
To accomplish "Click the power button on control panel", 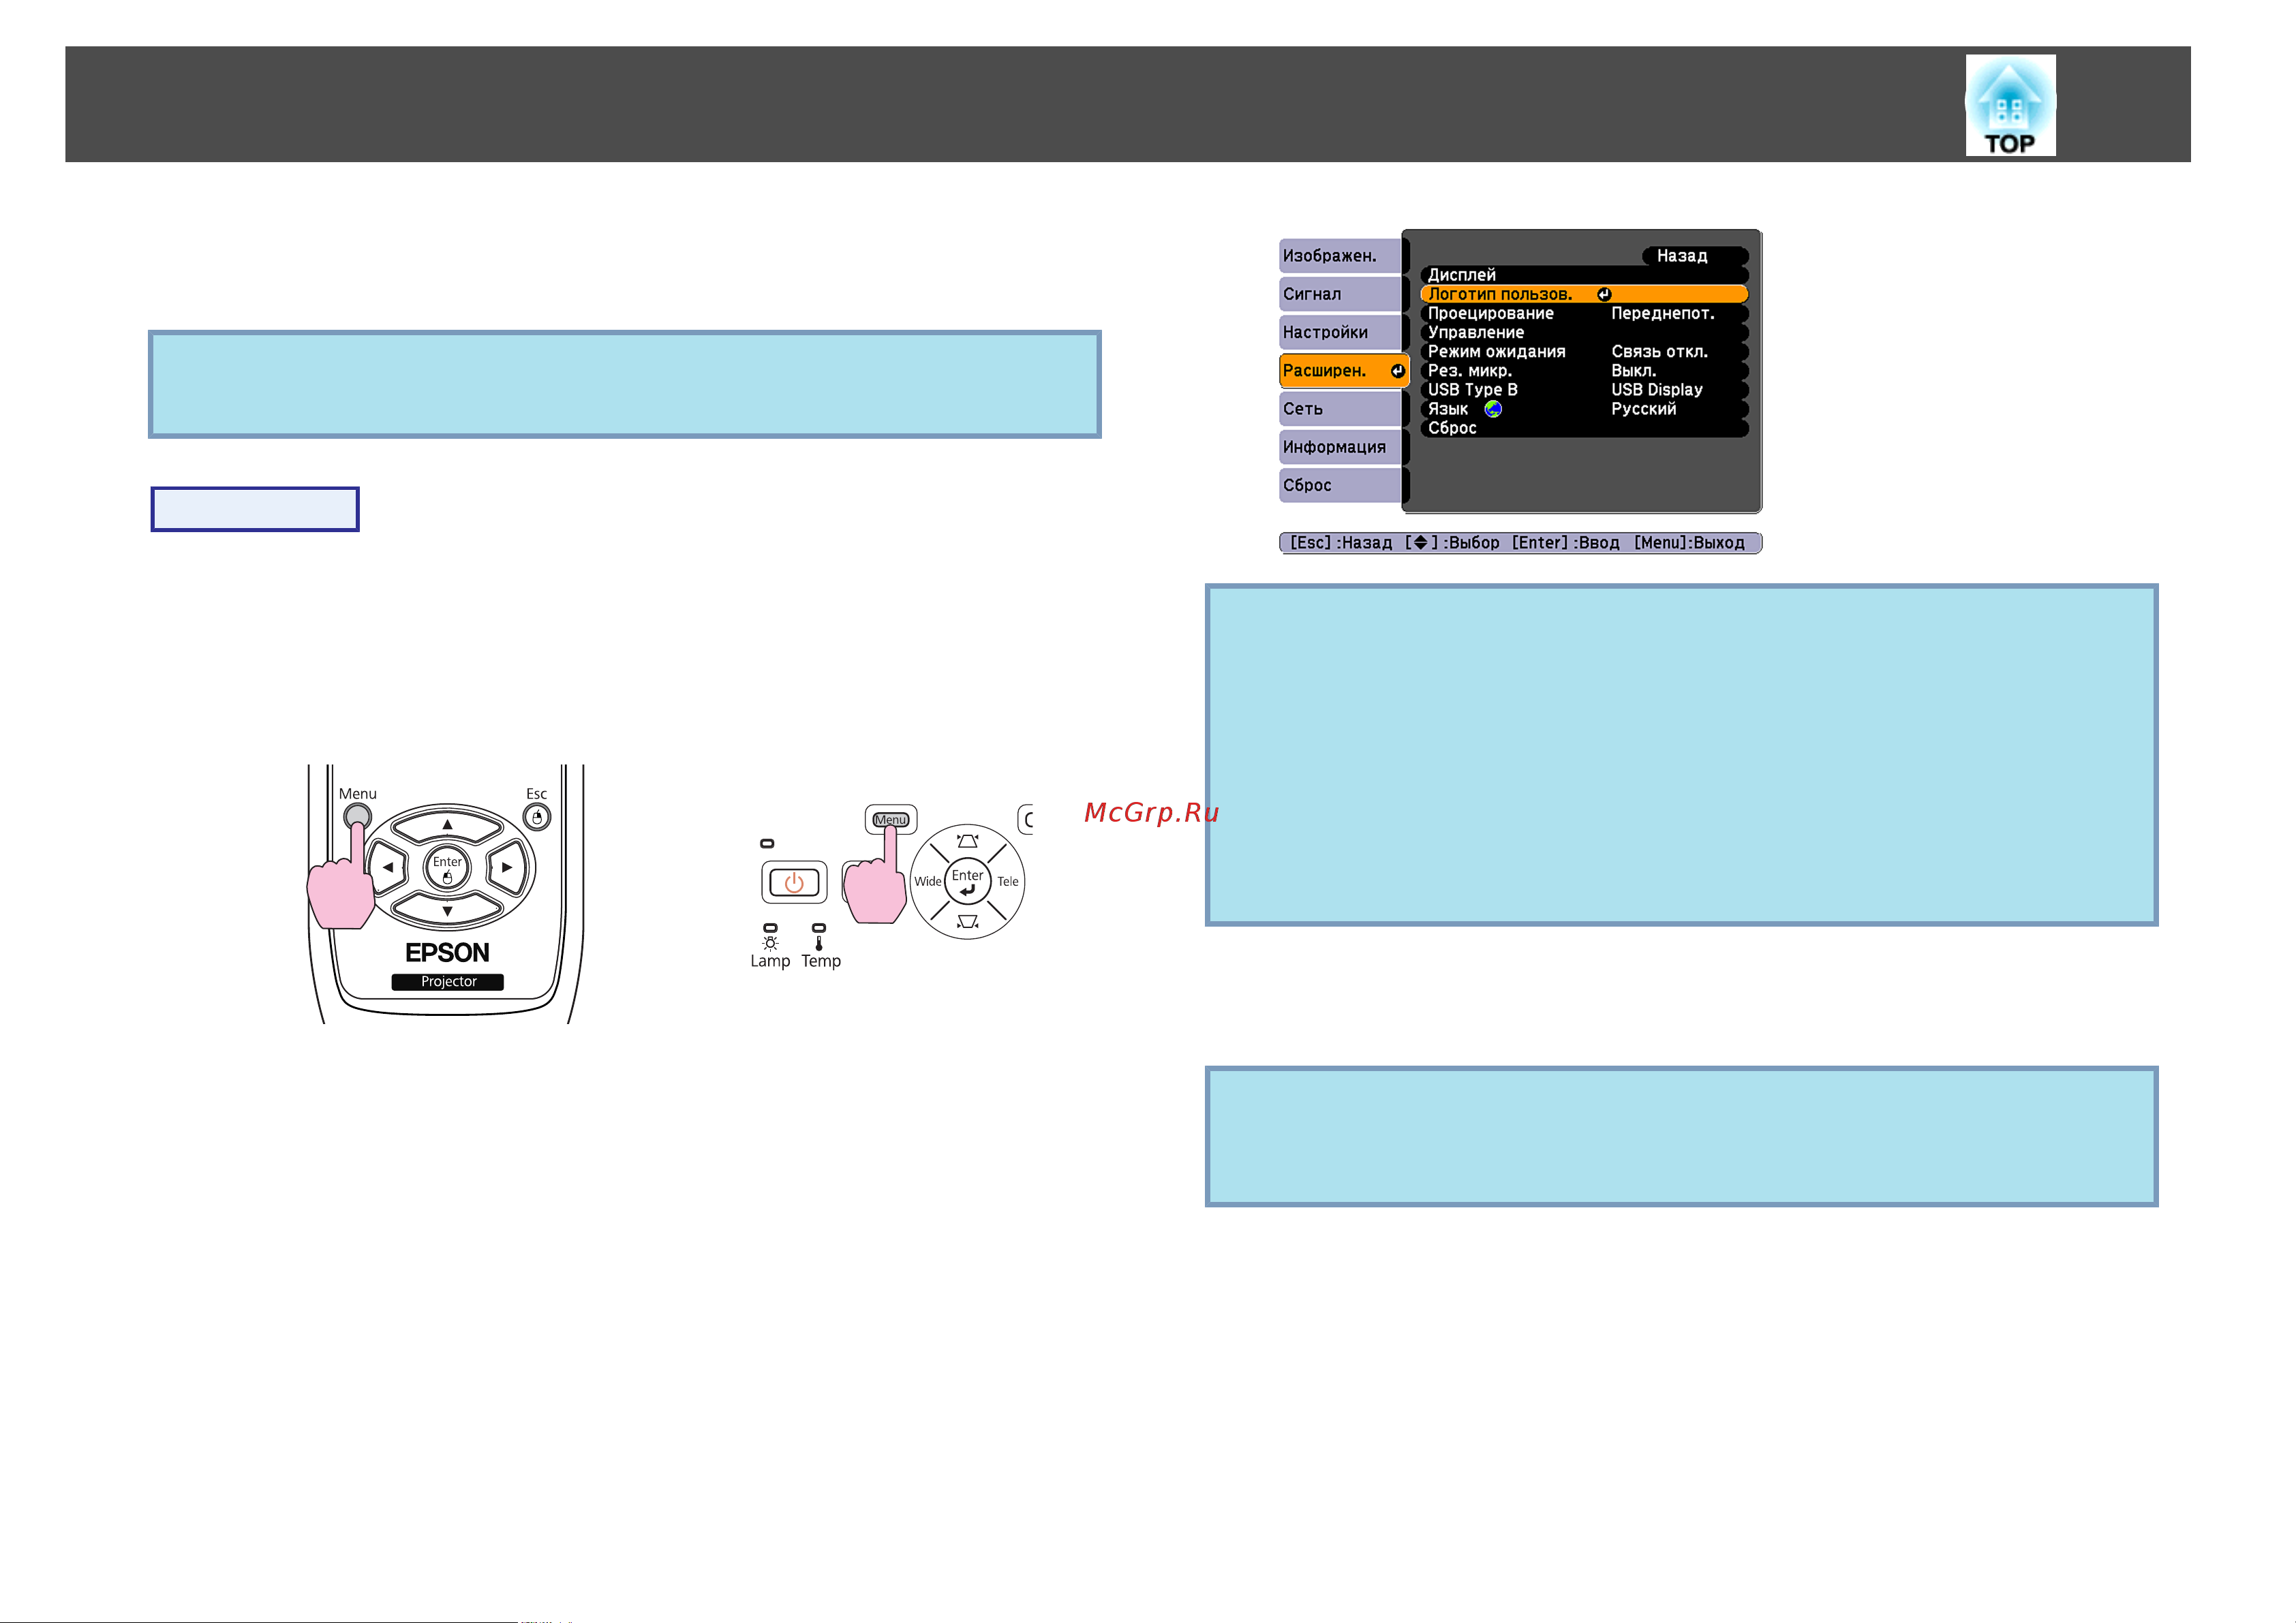I will (x=794, y=882).
